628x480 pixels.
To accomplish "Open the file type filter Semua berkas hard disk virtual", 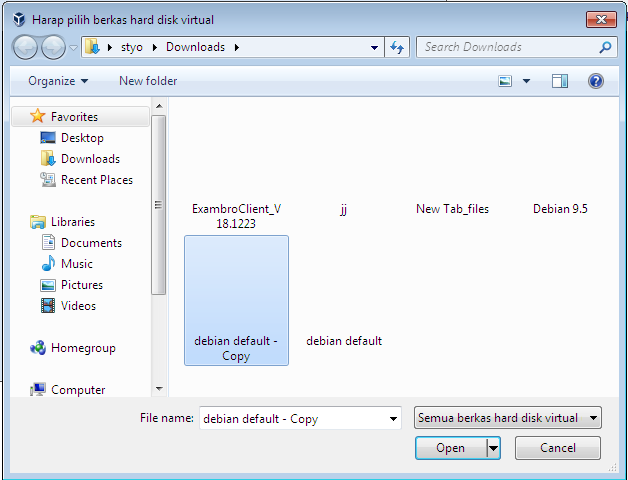I will coord(507,418).
